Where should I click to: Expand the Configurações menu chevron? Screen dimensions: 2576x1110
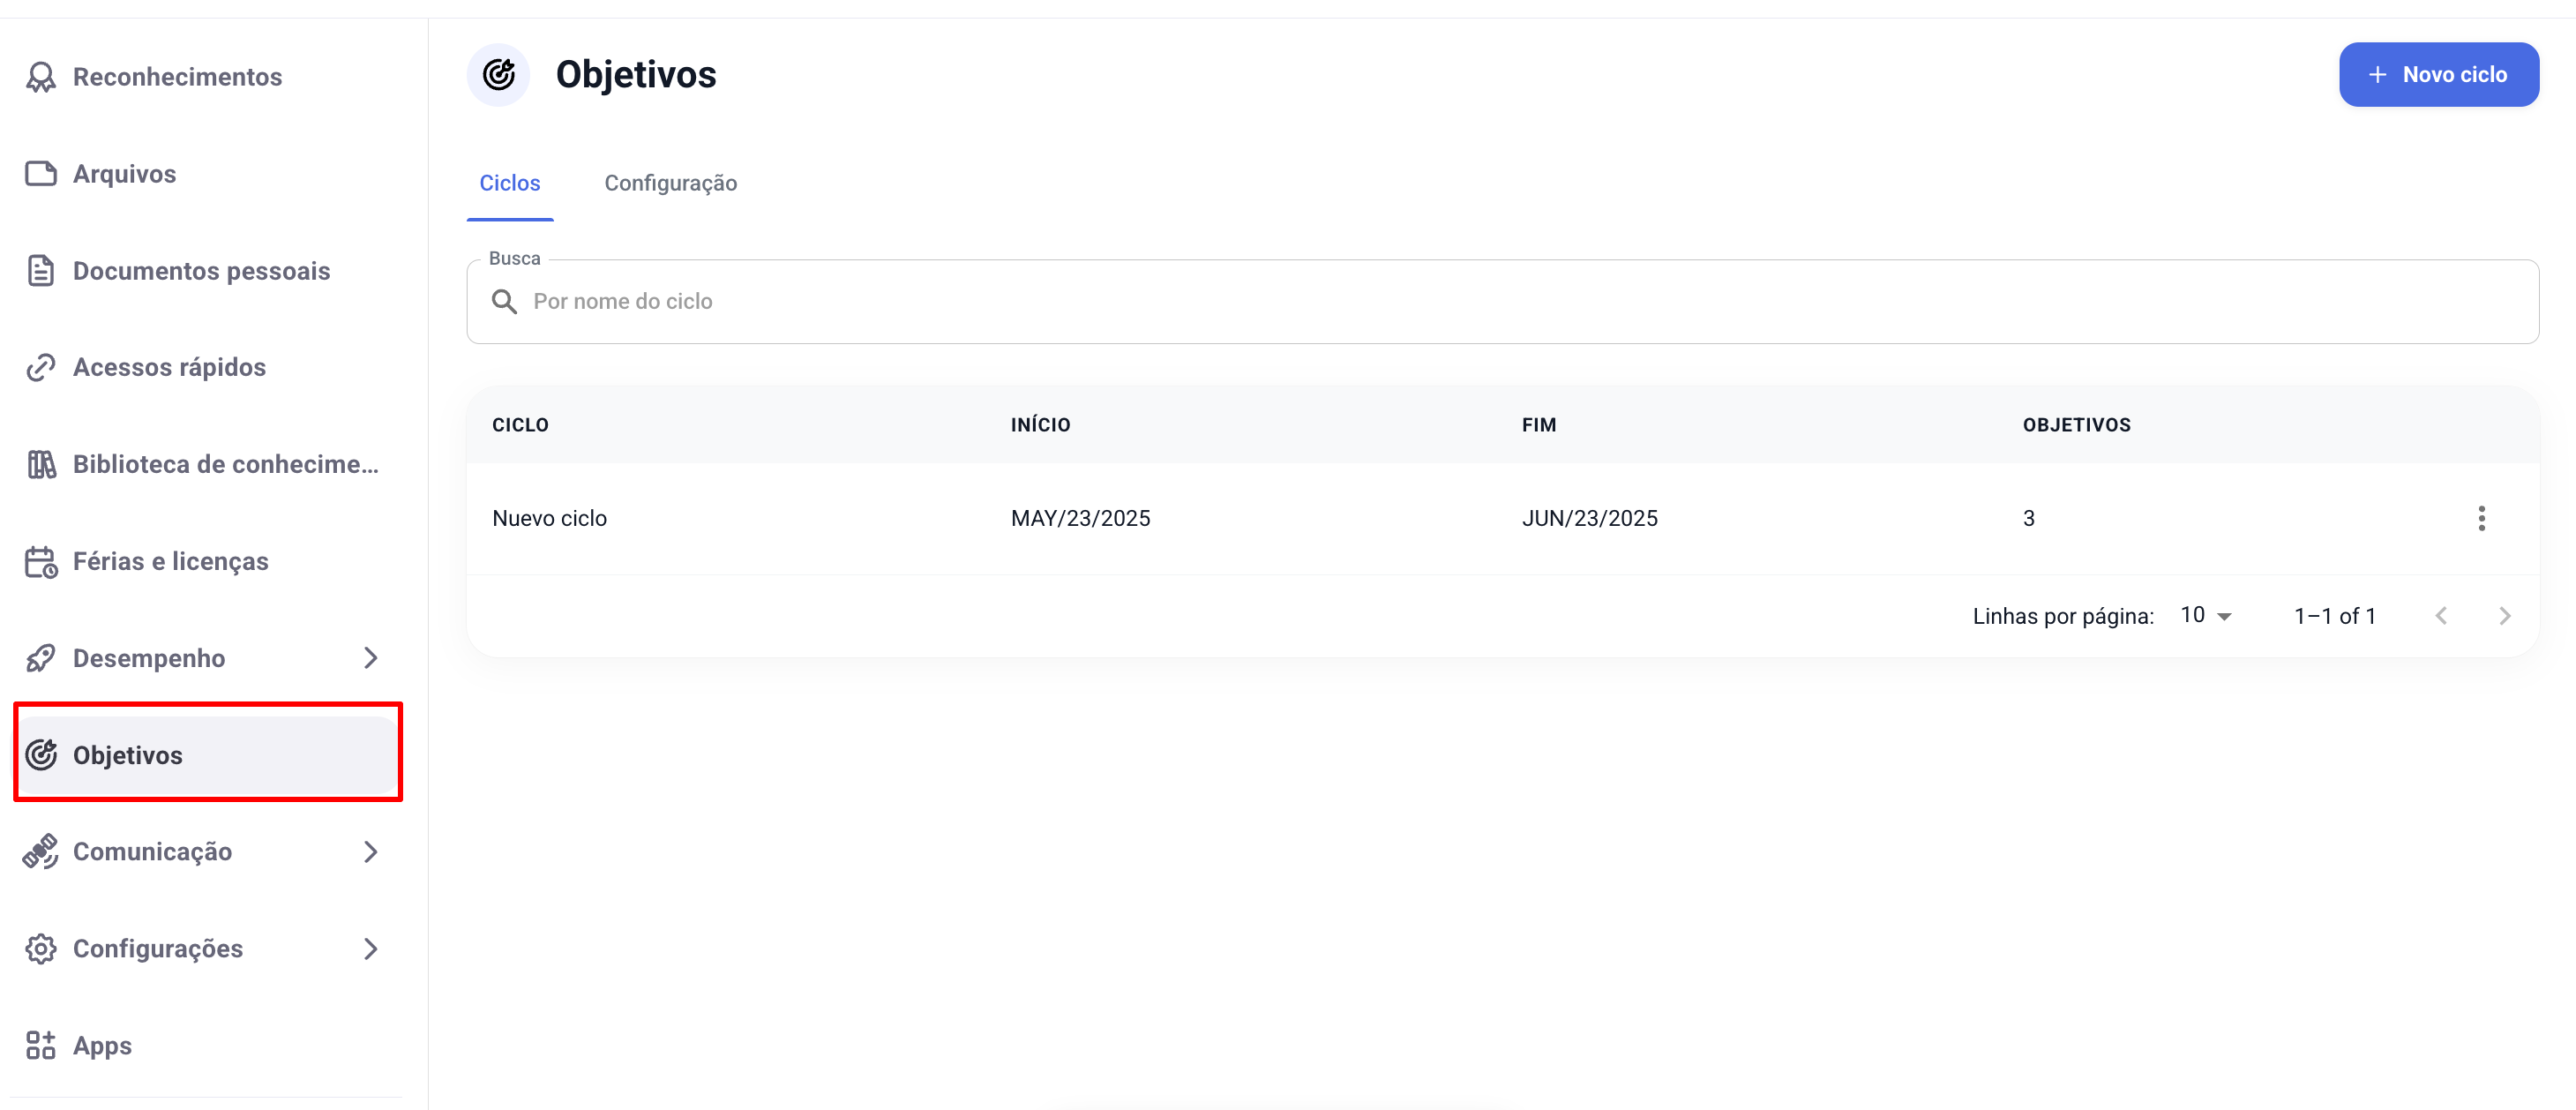[x=371, y=948]
